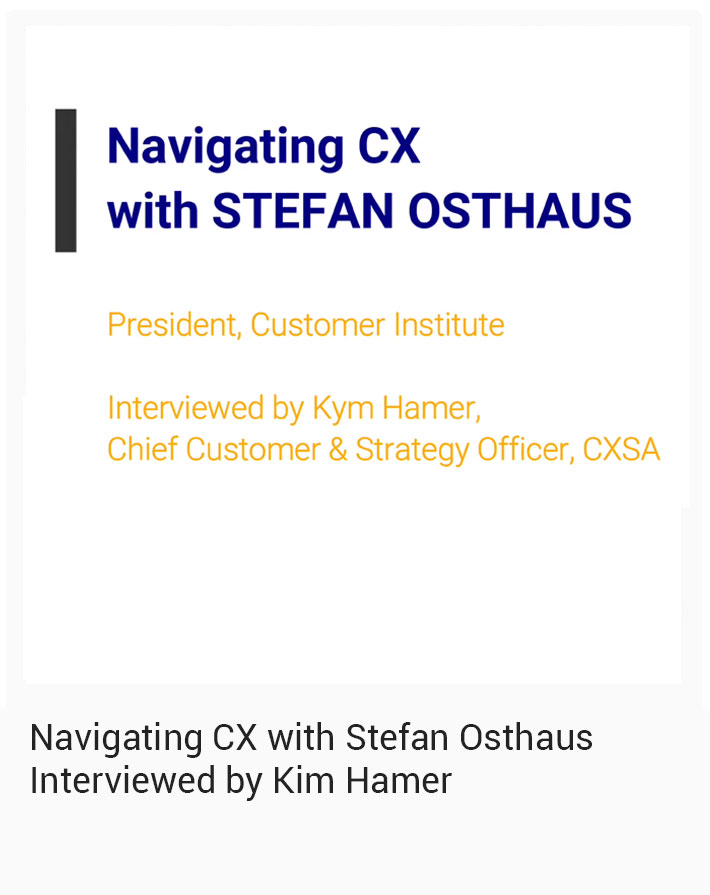This screenshot has width=710, height=895.
Task: Click the black vertical bar beside the heading
Action: (x=66, y=180)
